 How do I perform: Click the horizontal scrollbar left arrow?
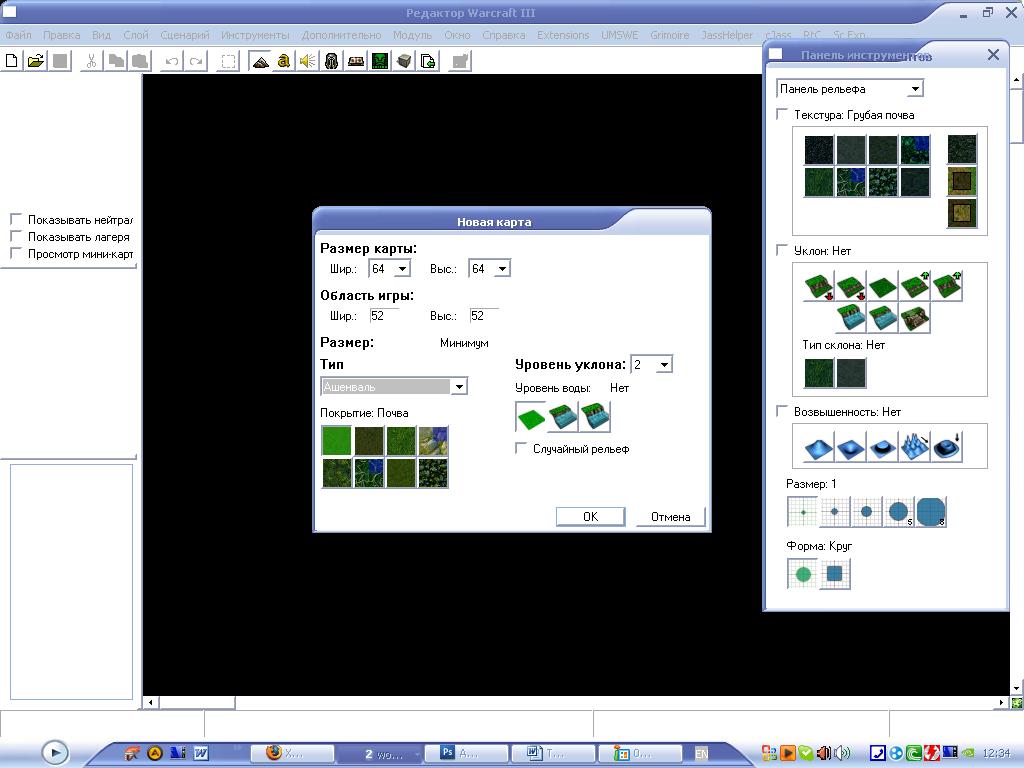151,703
